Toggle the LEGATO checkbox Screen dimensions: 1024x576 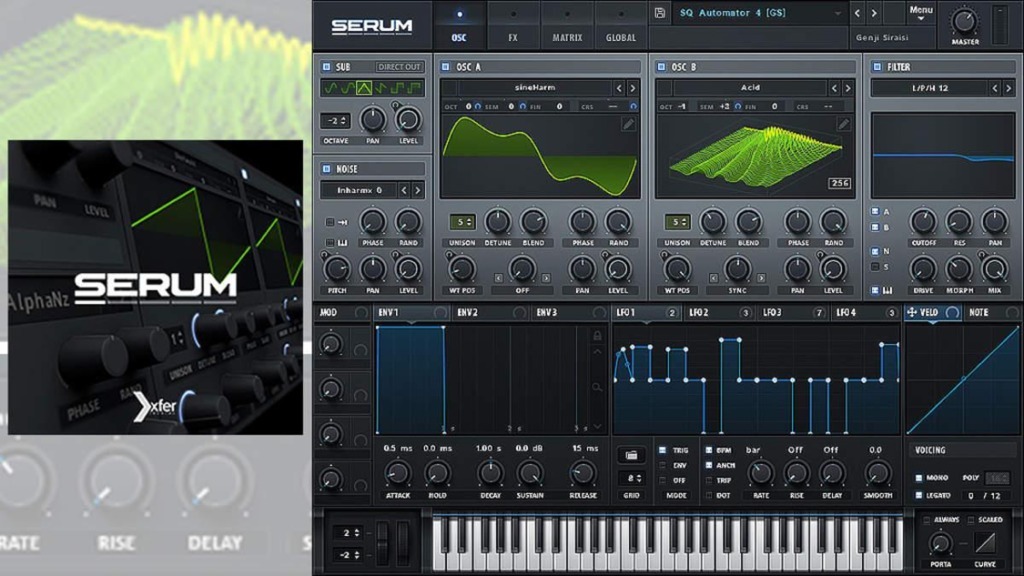[919, 495]
